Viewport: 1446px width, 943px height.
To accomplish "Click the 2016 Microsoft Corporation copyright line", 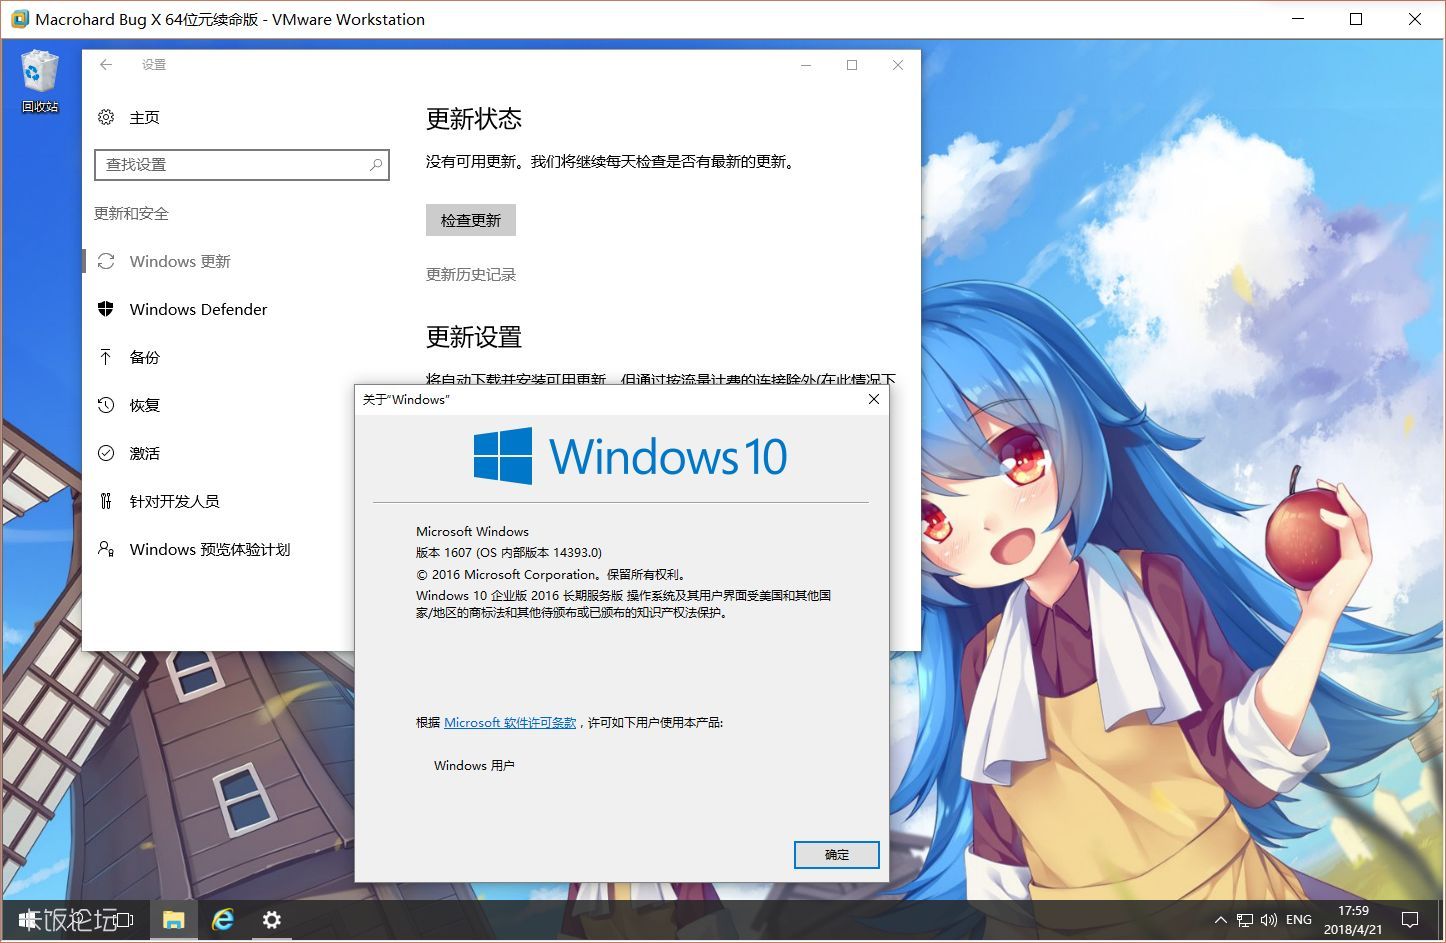I will click(550, 574).
